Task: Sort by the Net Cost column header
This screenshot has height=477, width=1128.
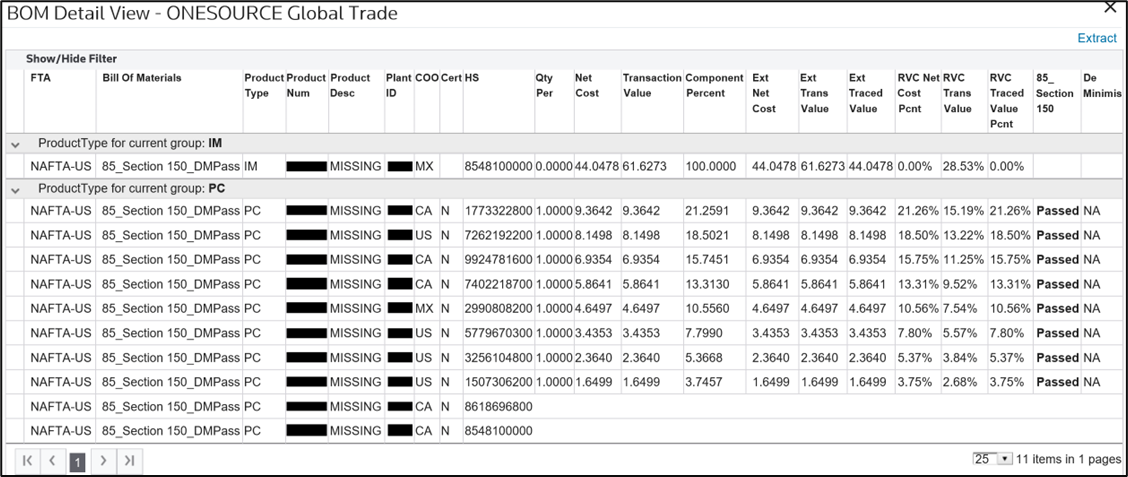Action: pyautogui.click(x=587, y=86)
